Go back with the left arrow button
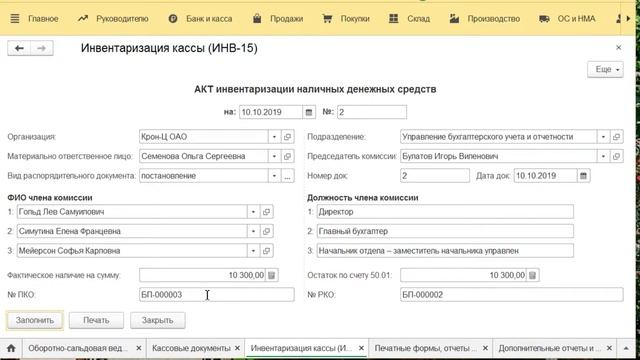Image resolution: width=640 pixels, height=360 pixels. [19, 48]
